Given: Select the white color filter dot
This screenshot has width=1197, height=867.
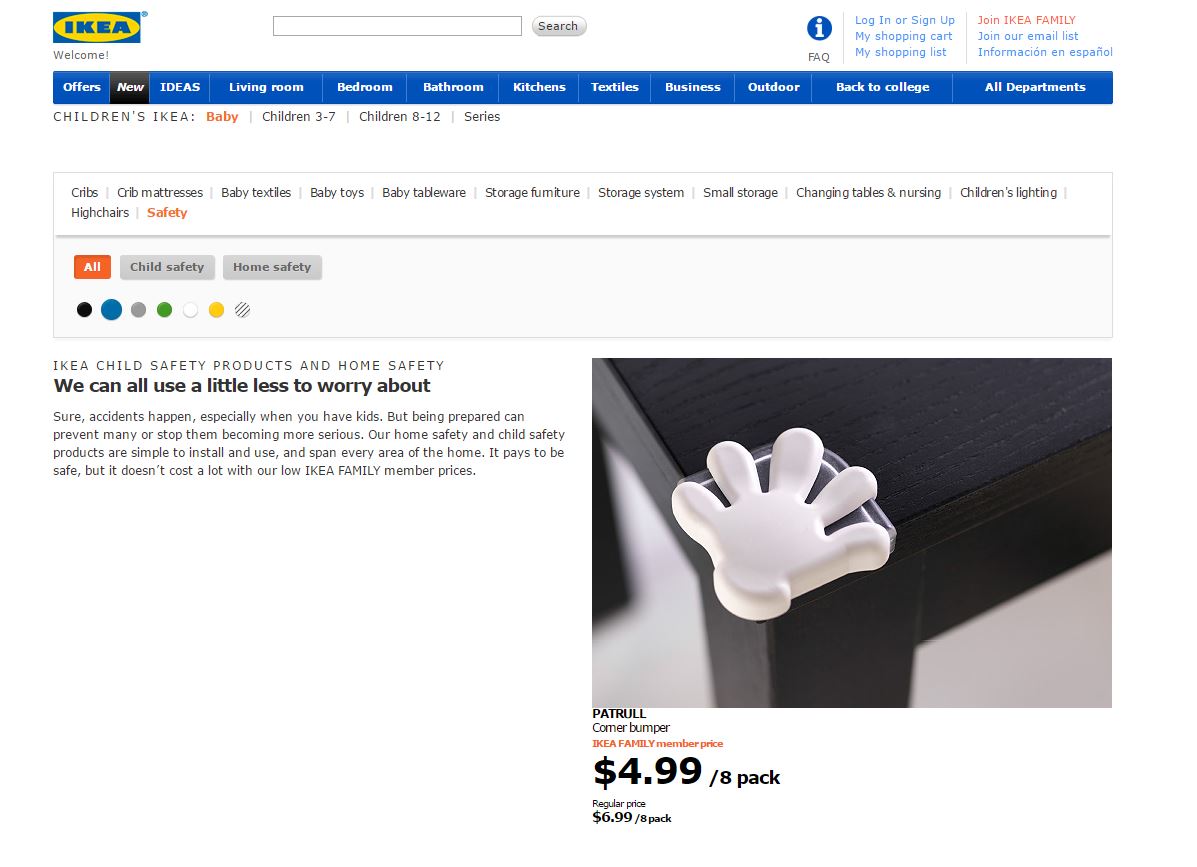Looking at the screenshot, I should [190, 310].
